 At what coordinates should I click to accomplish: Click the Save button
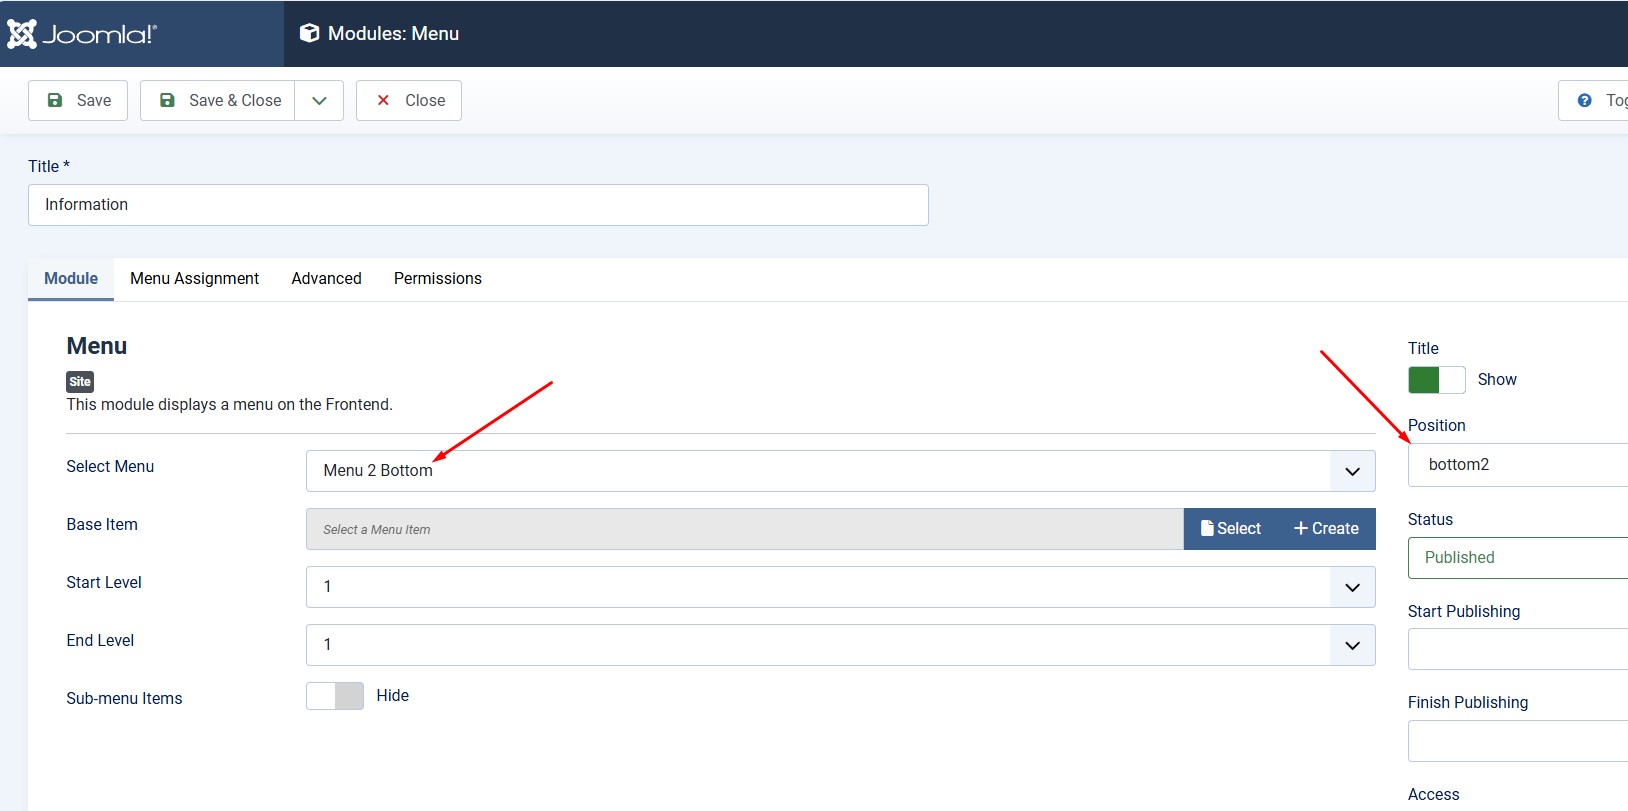[78, 100]
